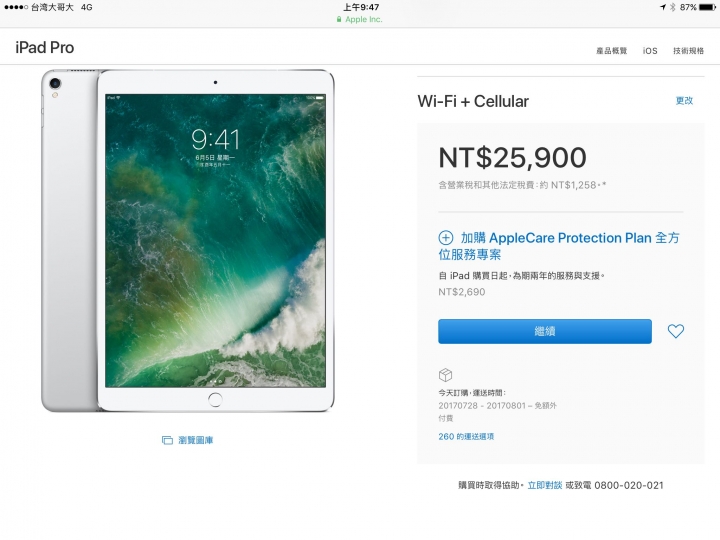Image resolution: width=720 pixels, height=540 pixels.
Task: Click 立即對談 chat link
Action: pyautogui.click(x=545, y=485)
